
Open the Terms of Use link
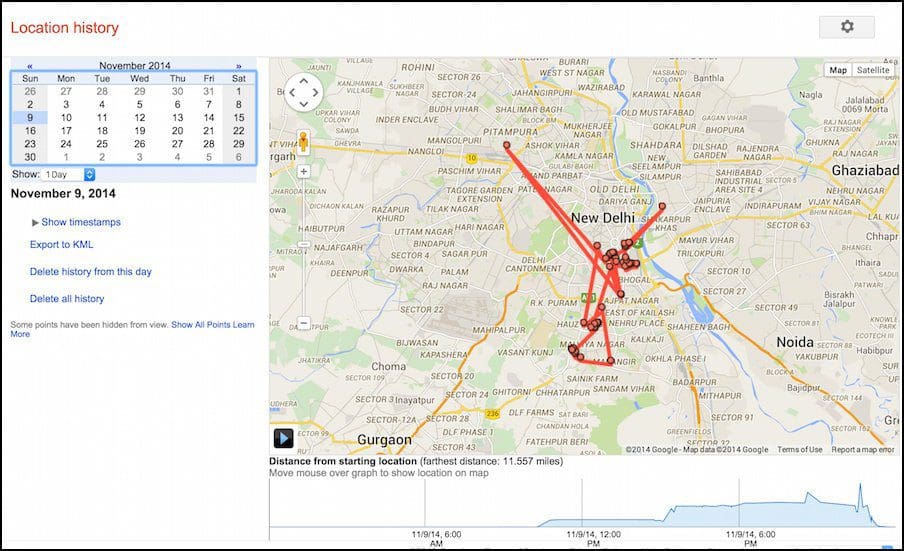tap(800, 450)
